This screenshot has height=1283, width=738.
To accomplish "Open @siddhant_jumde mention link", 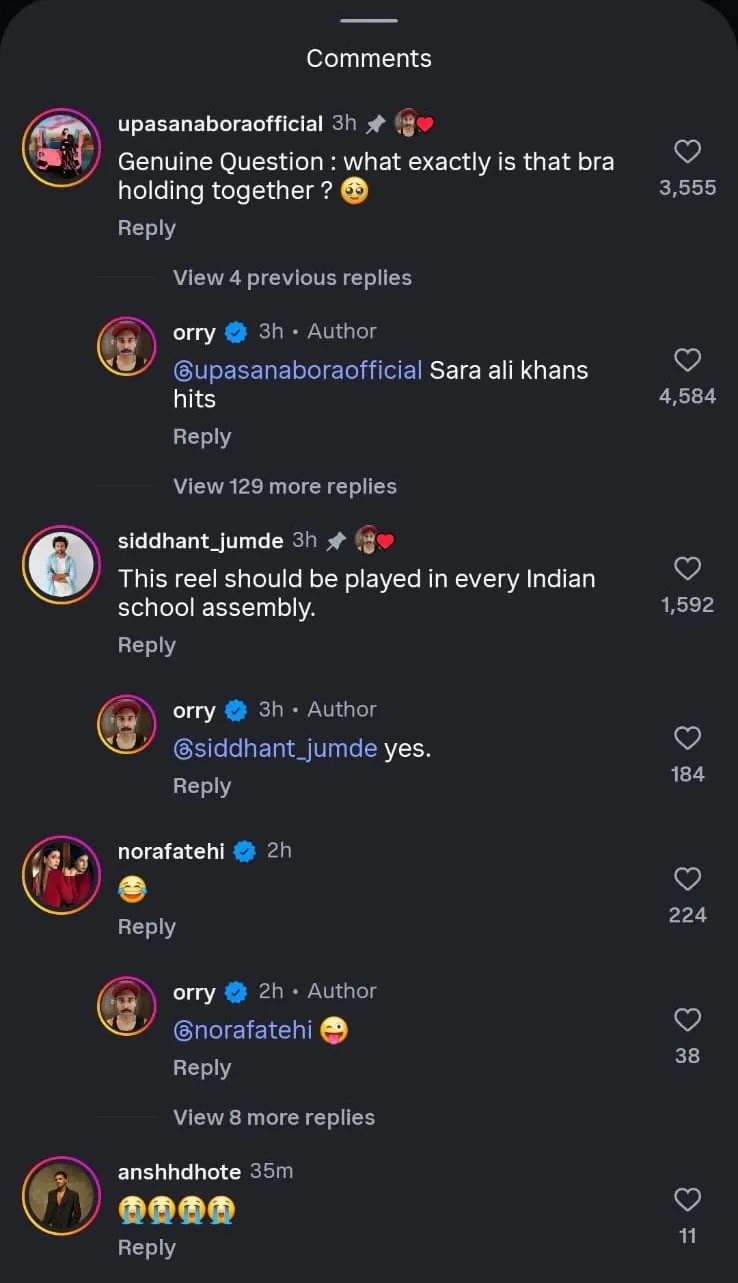I will [275, 749].
